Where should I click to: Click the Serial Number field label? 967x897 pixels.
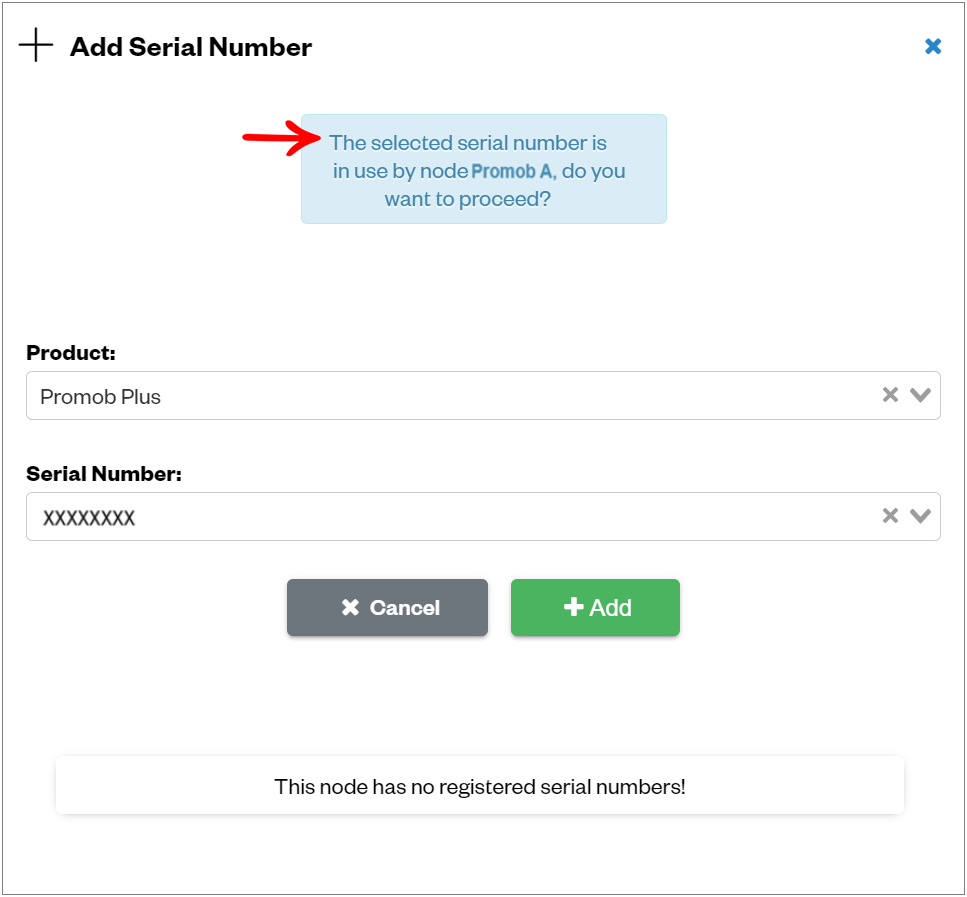pos(104,473)
